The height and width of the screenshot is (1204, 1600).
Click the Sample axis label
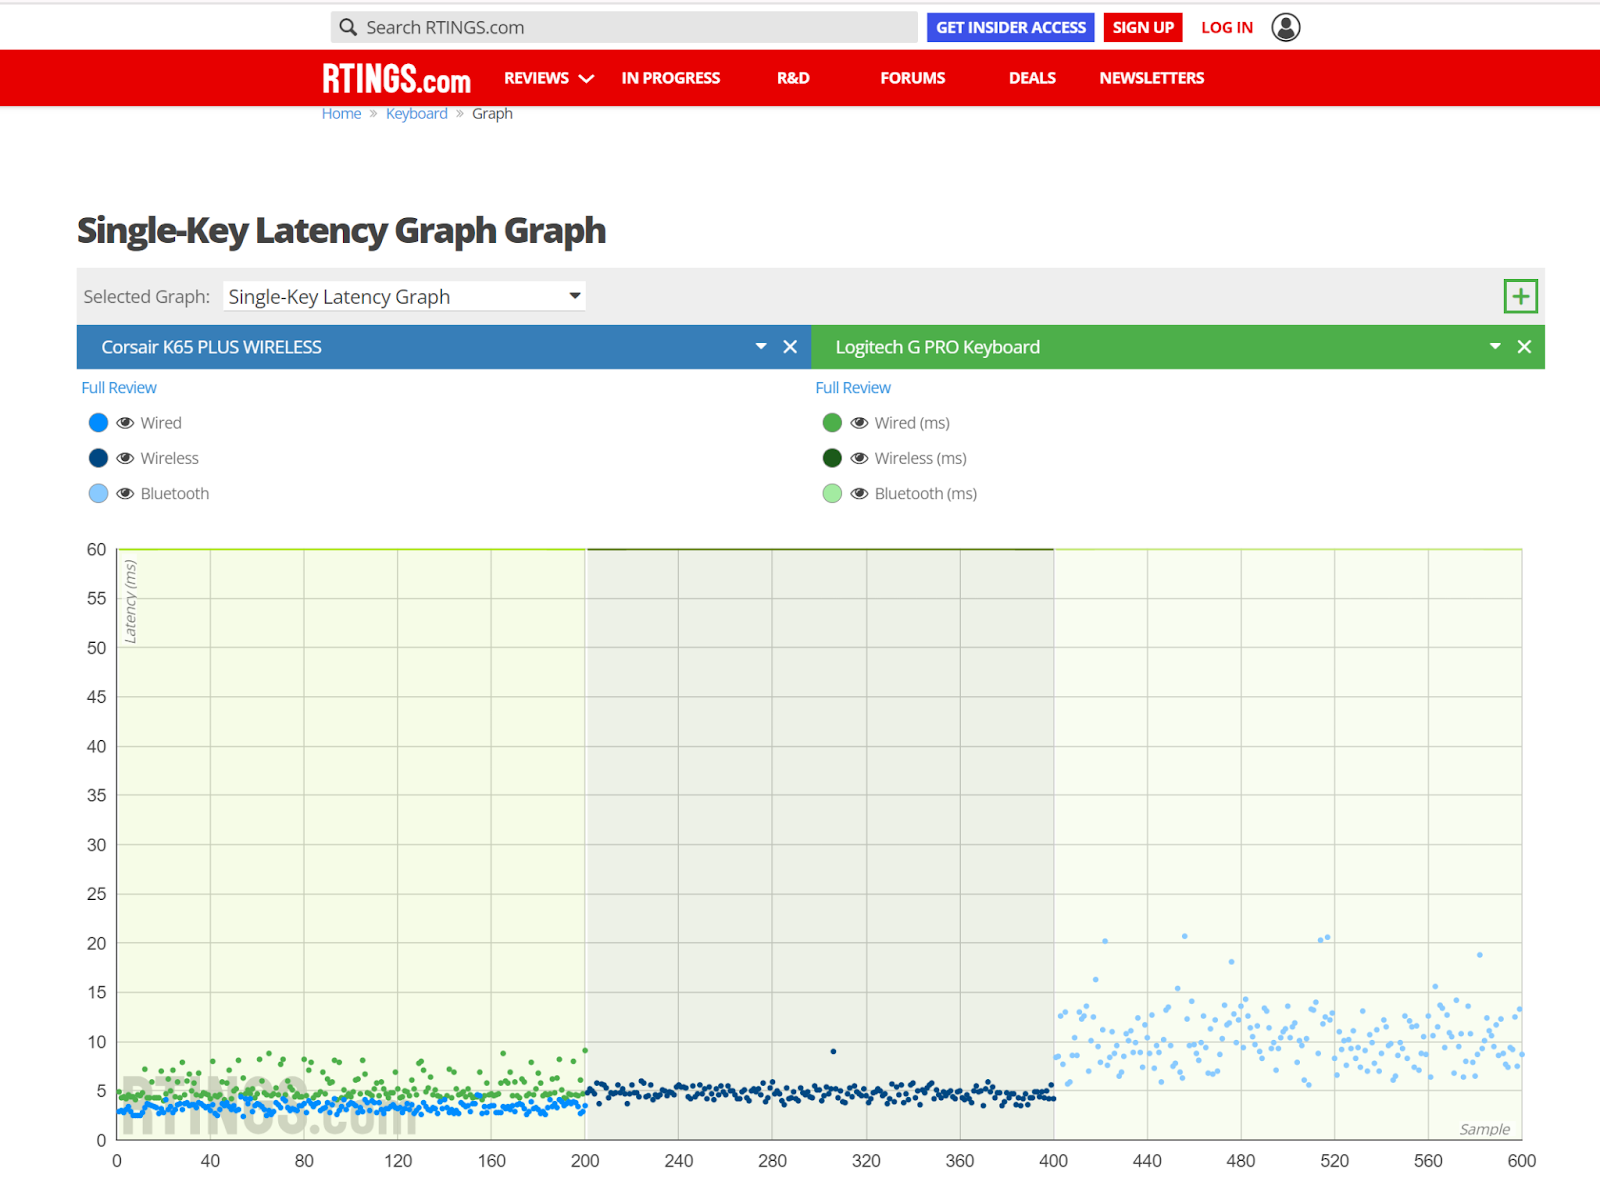tap(1485, 1129)
